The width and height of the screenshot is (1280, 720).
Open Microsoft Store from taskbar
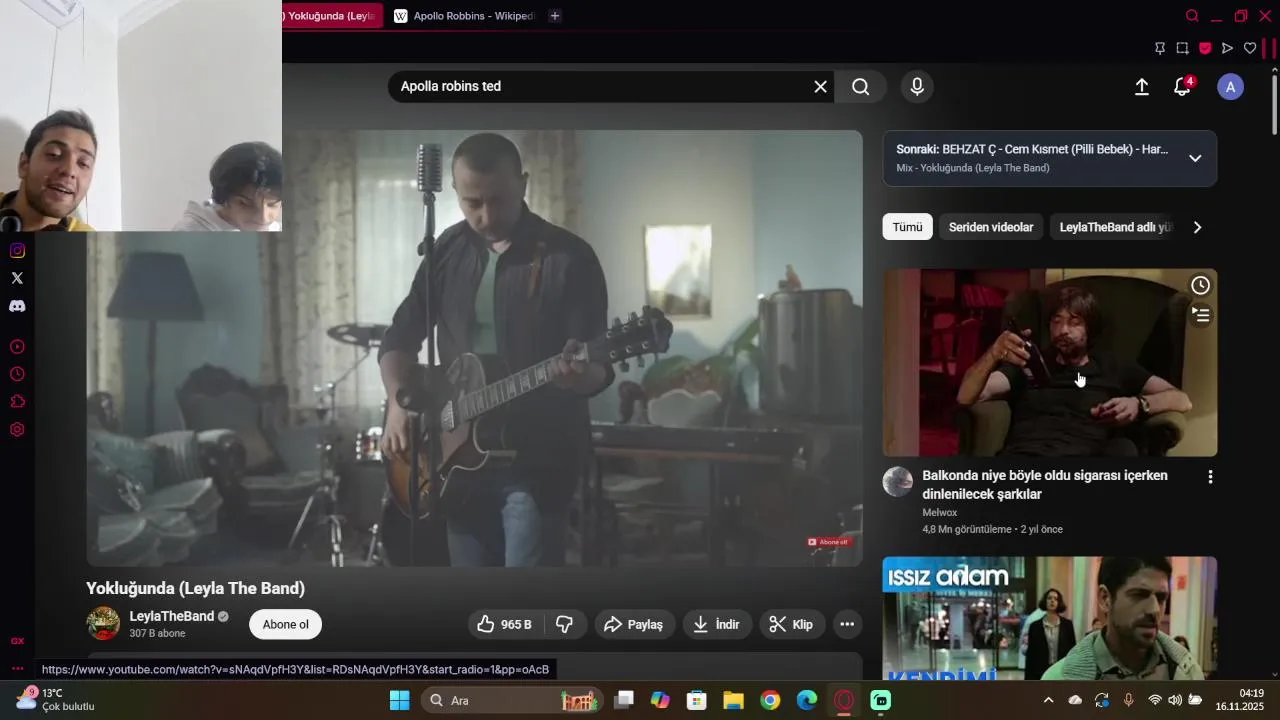[x=697, y=700]
